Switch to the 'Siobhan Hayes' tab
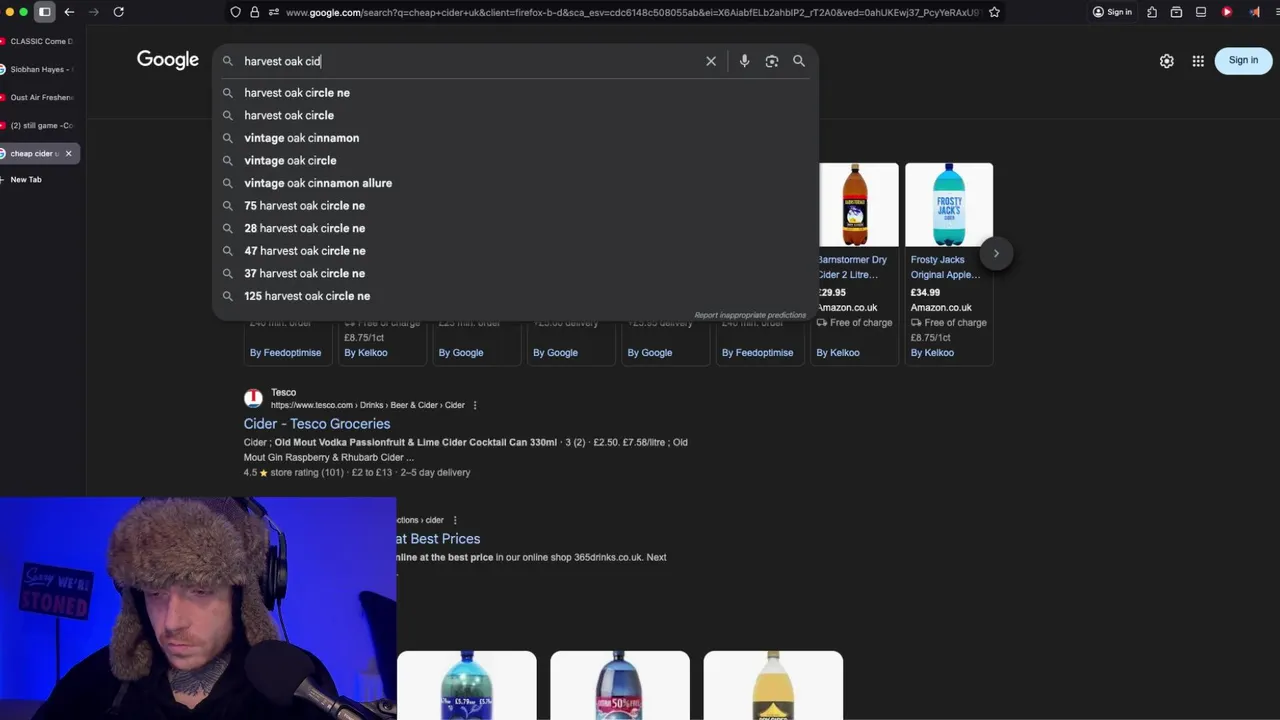The height and width of the screenshot is (720, 1280). coord(40,69)
